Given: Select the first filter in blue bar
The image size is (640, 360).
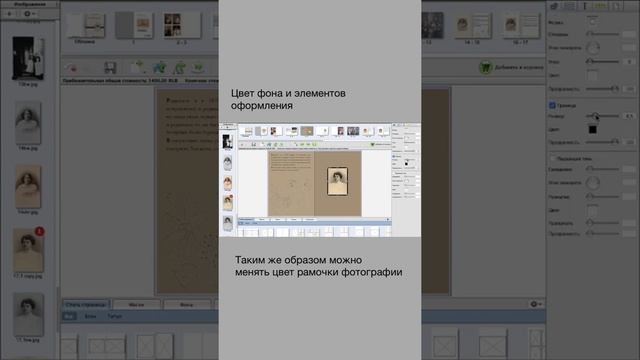Looking at the screenshot, I should tap(69, 316).
